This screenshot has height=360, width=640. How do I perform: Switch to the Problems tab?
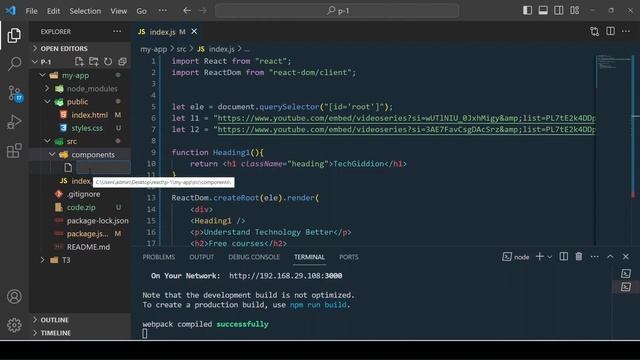[159, 257]
